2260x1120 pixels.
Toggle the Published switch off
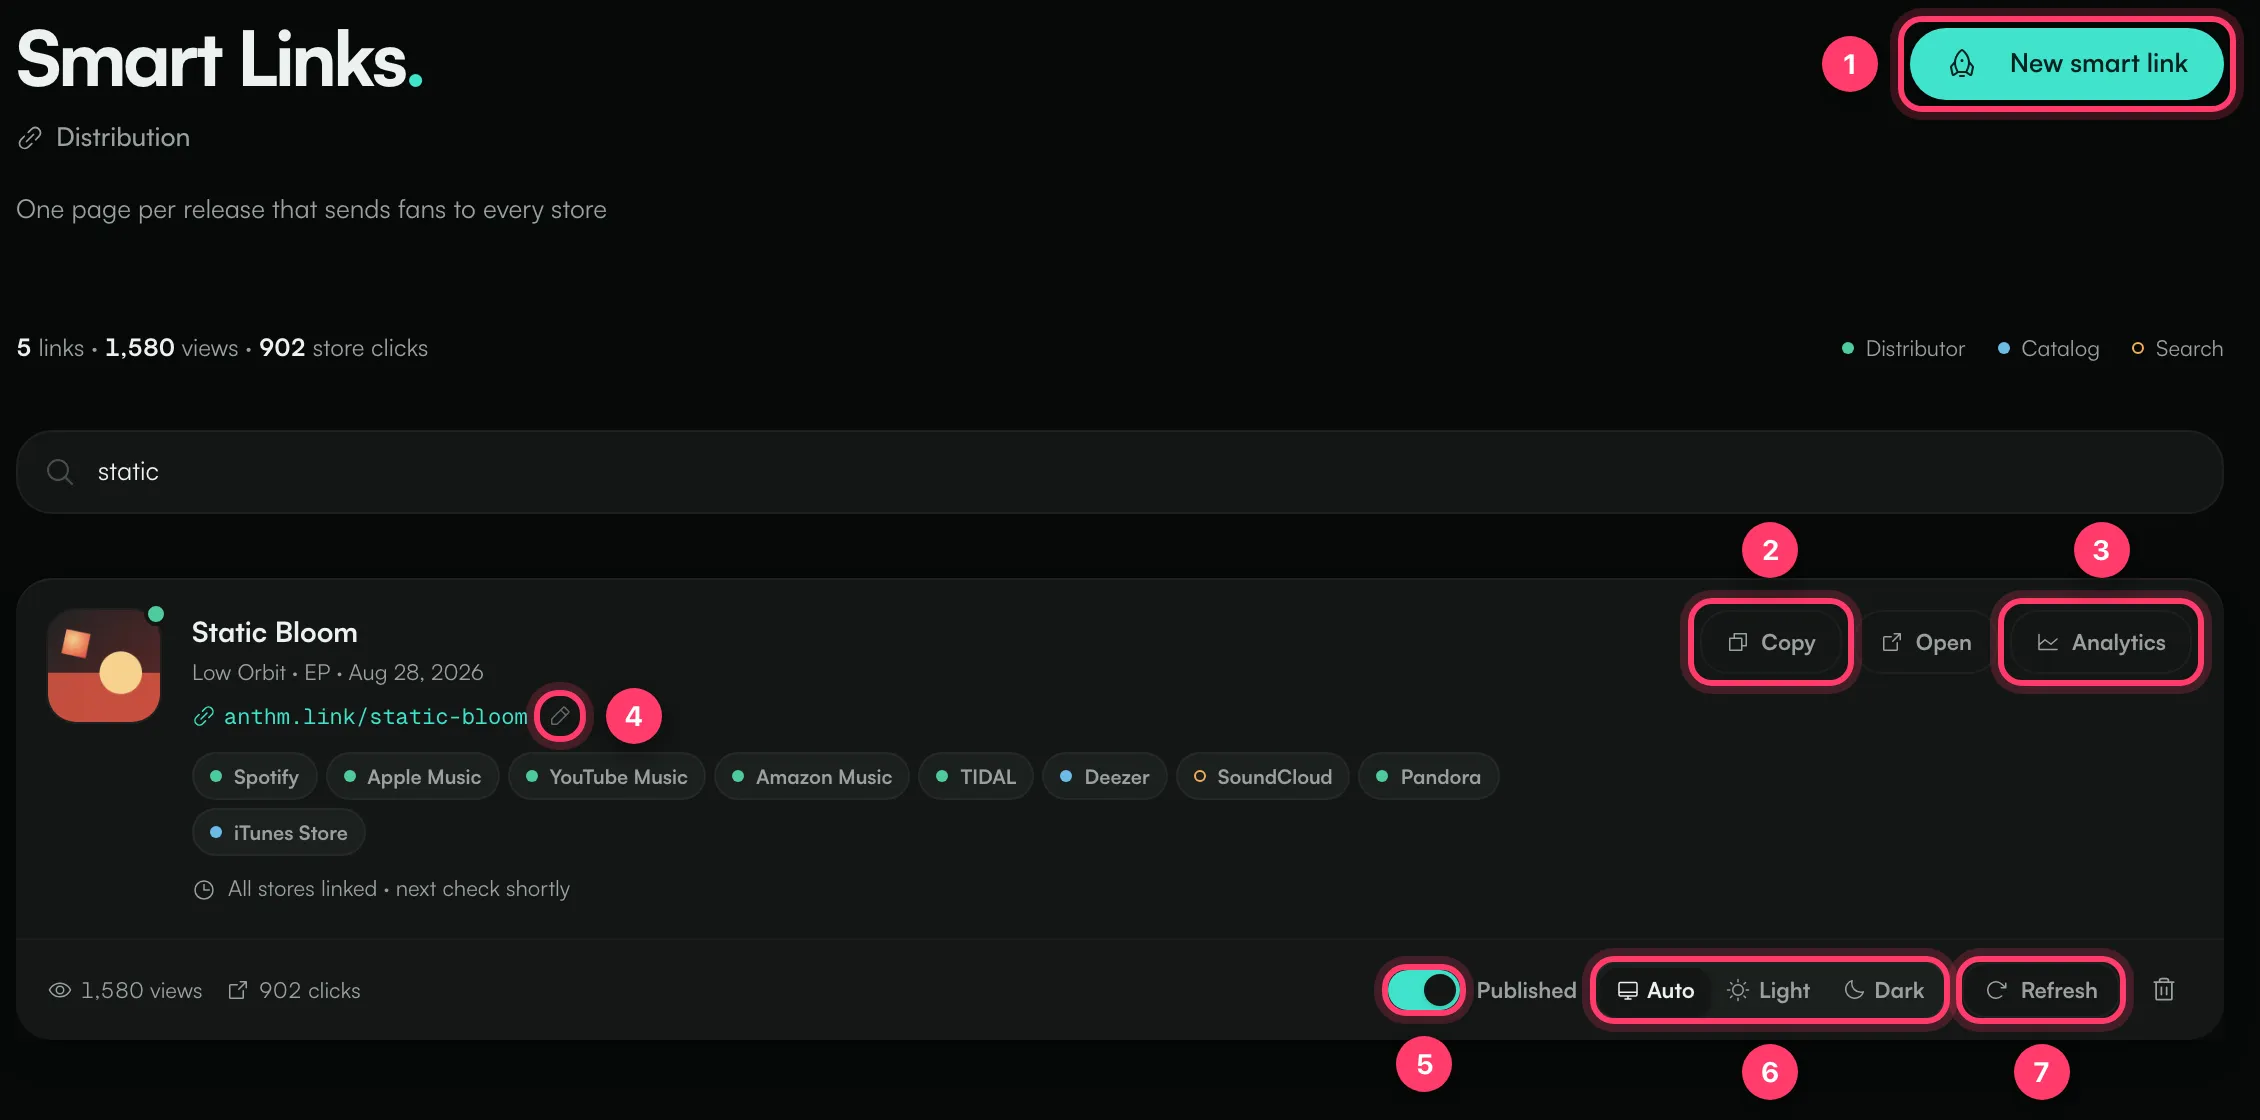[1423, 990]
